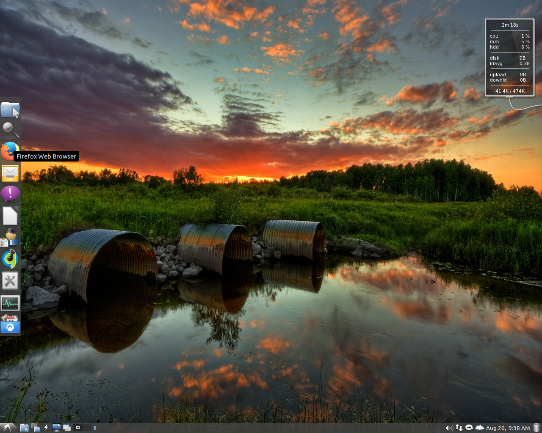Open volume control speaker icon
Viewport: 542px width, 433px height.
pyautogui.click(x=449, y=428)
